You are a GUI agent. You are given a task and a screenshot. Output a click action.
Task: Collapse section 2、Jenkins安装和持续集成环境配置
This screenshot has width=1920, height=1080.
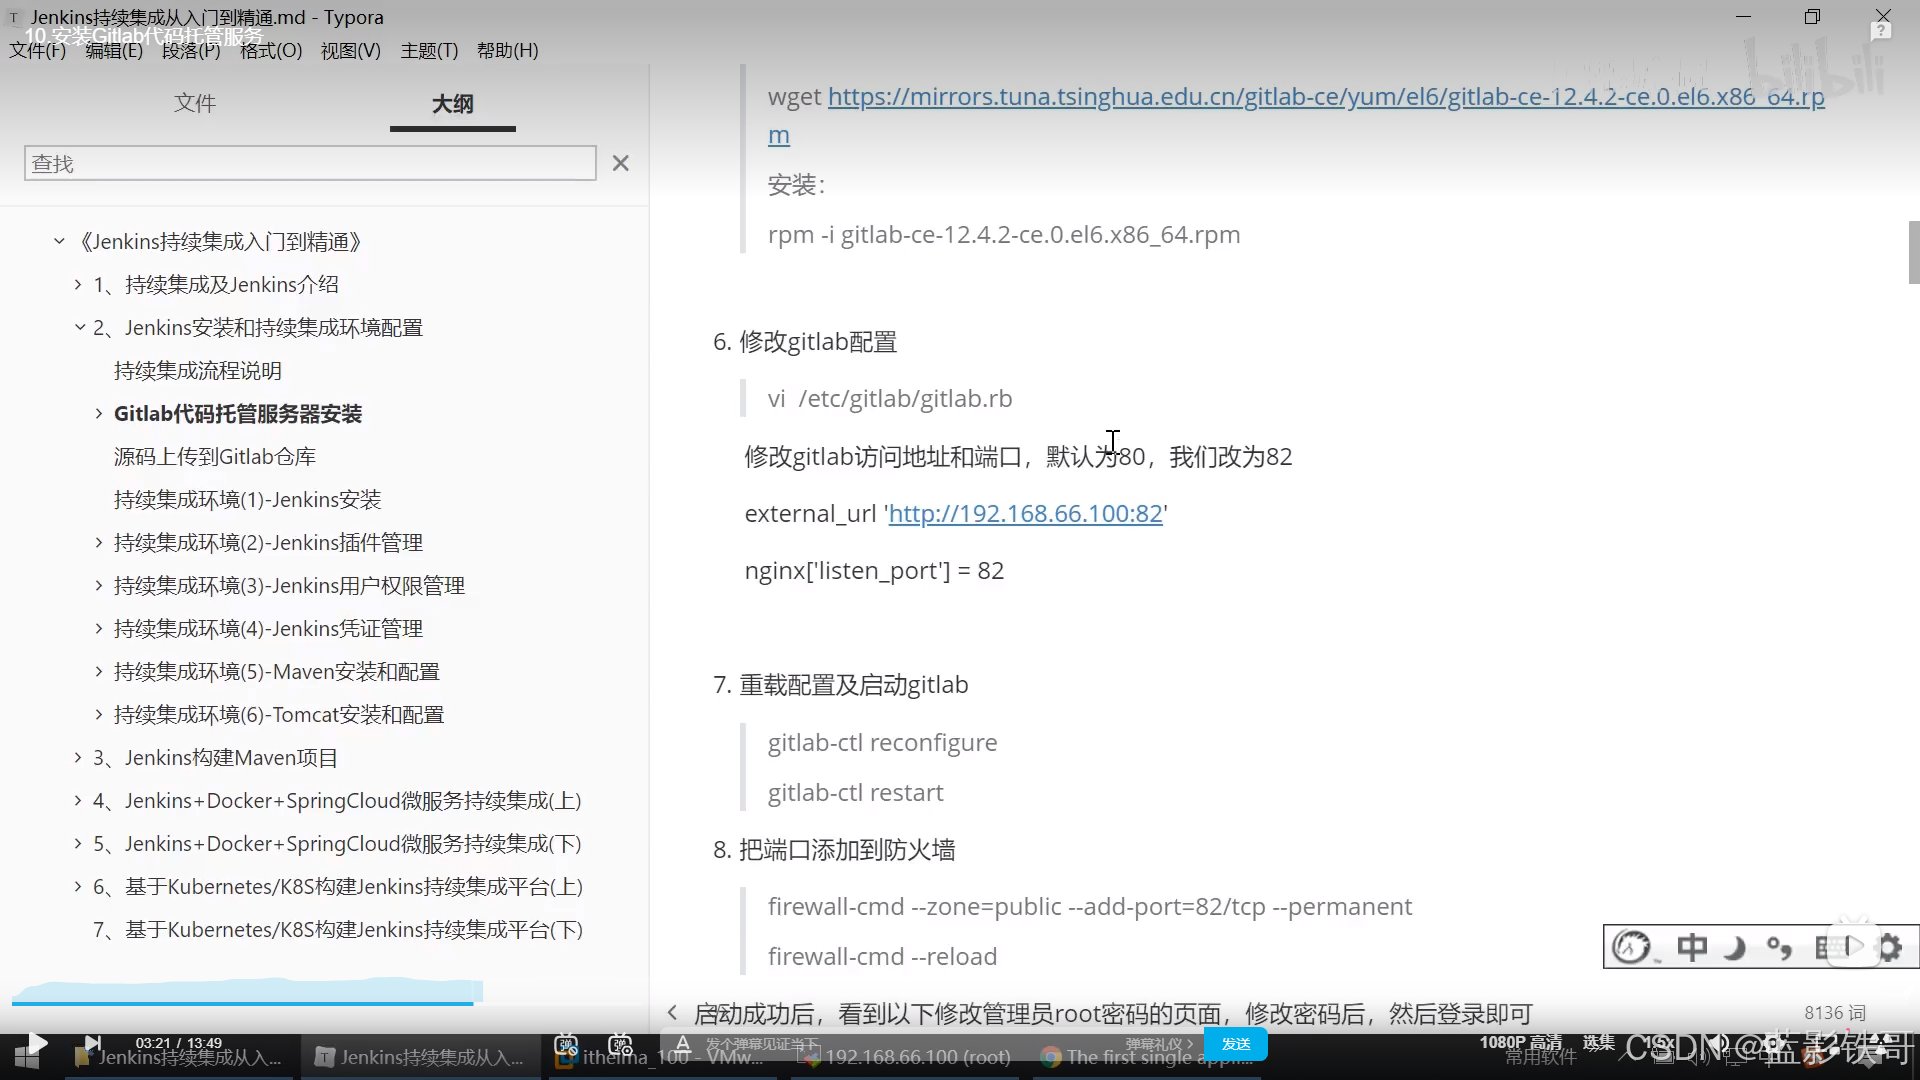[79, 326]
